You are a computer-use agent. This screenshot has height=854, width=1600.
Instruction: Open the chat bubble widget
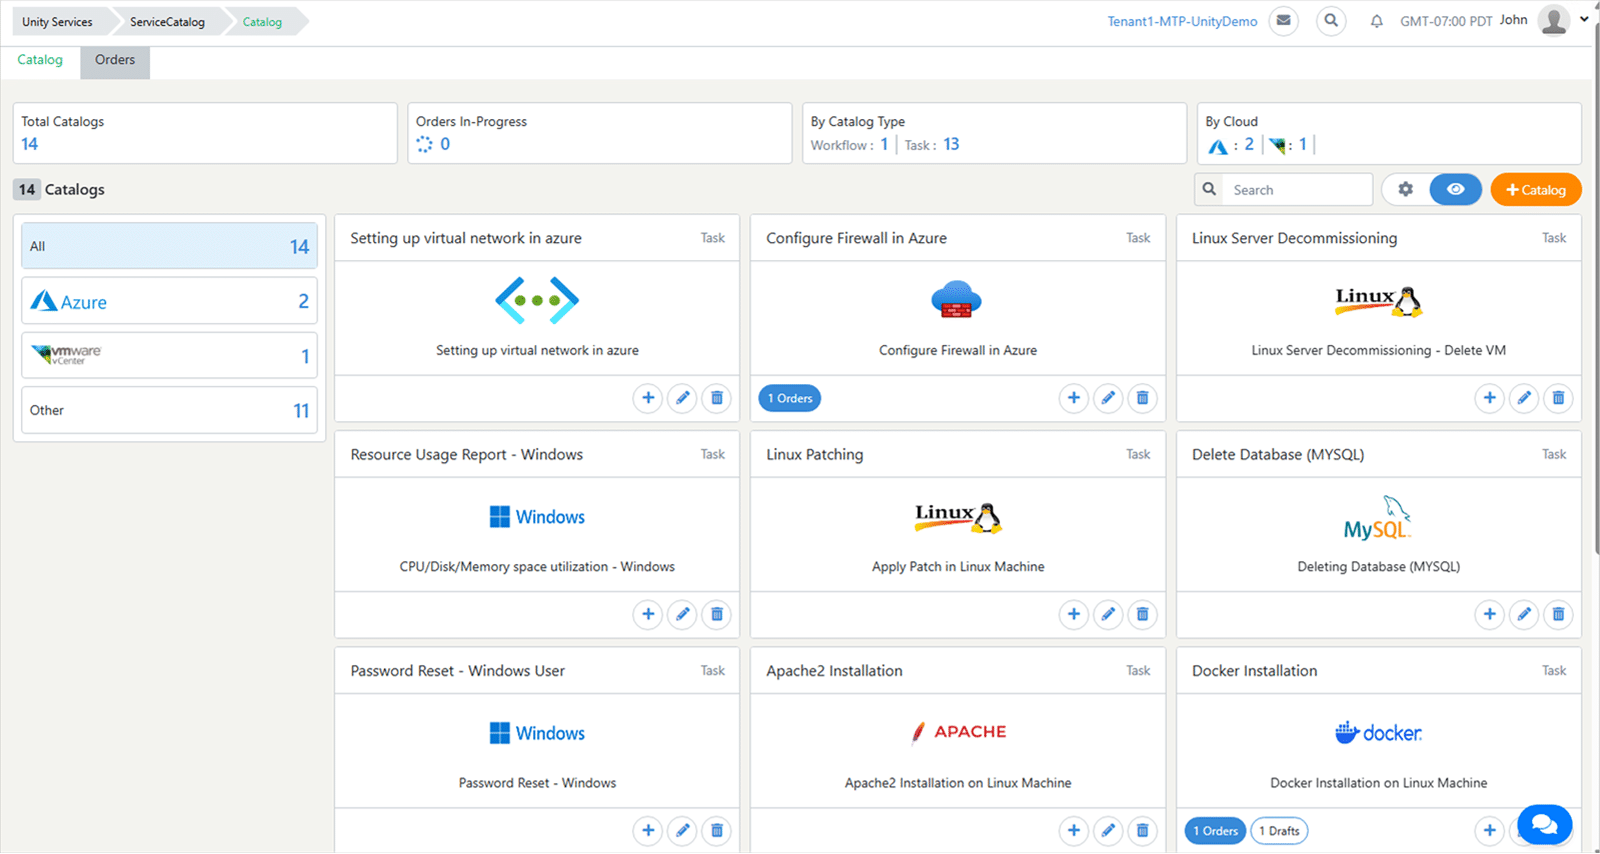(x=1544, y=824)
